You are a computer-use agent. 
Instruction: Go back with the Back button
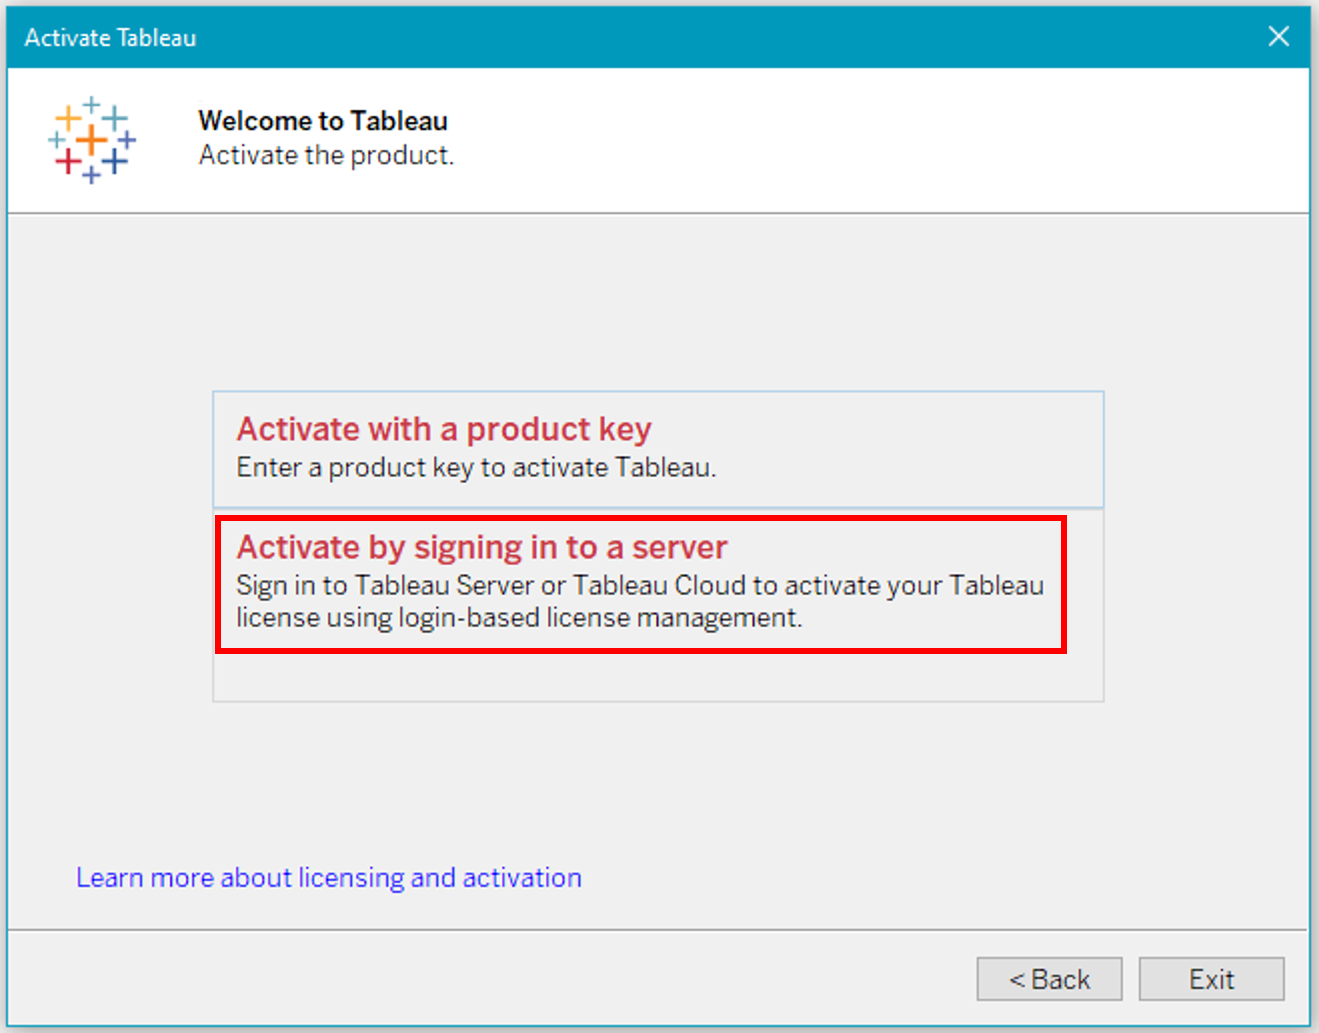[1049, 979]
